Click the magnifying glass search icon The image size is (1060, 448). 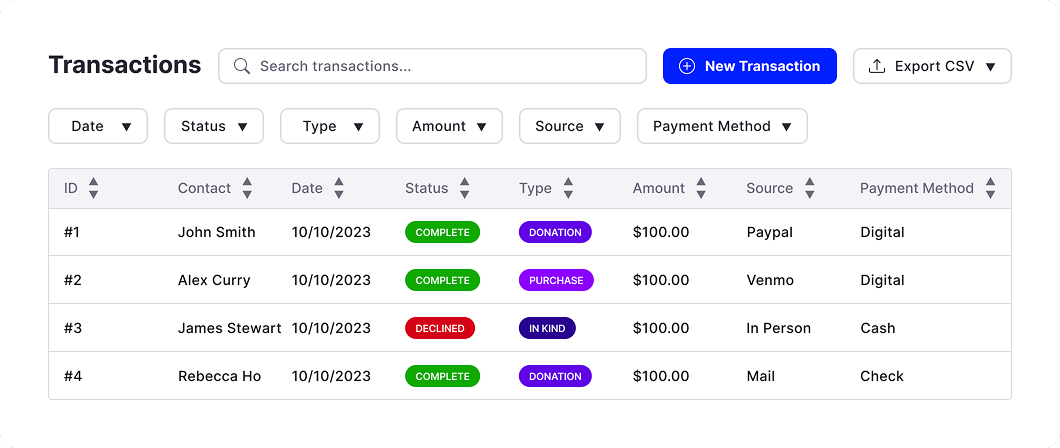pyautogui.click(x=241, y=66)
